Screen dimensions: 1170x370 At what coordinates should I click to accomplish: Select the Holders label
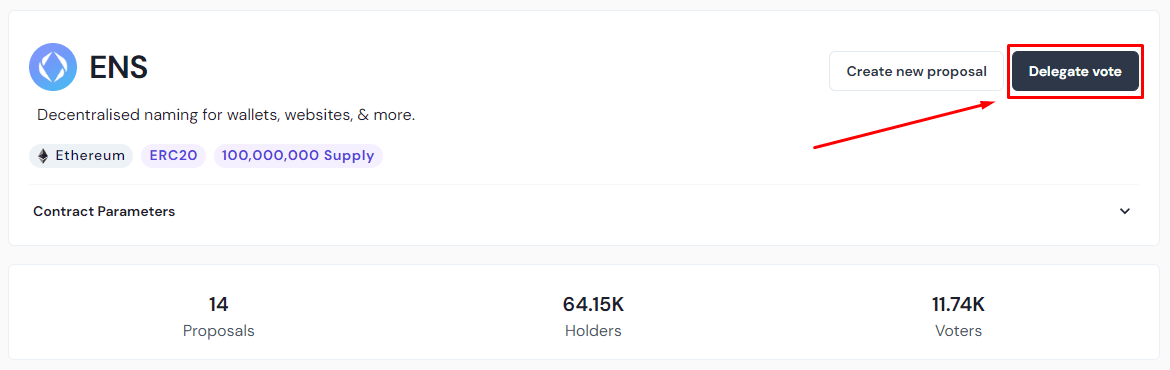[x=593, y=330]
